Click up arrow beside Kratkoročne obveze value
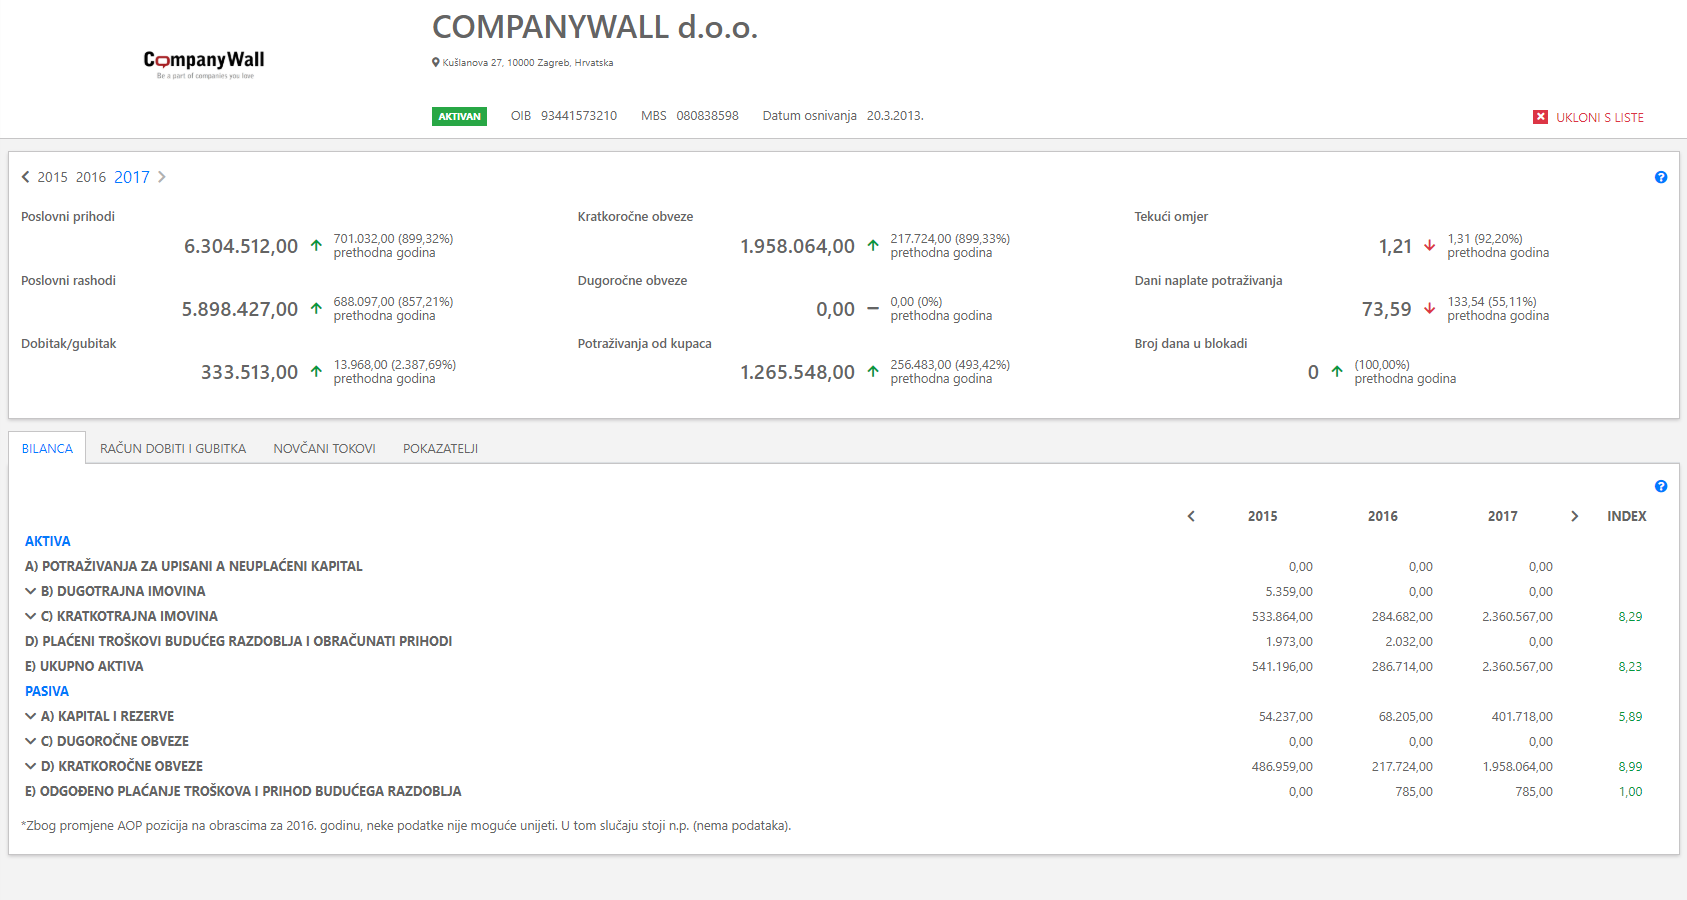The width and height of the screenshot is (1687, 900). [873, 245]
